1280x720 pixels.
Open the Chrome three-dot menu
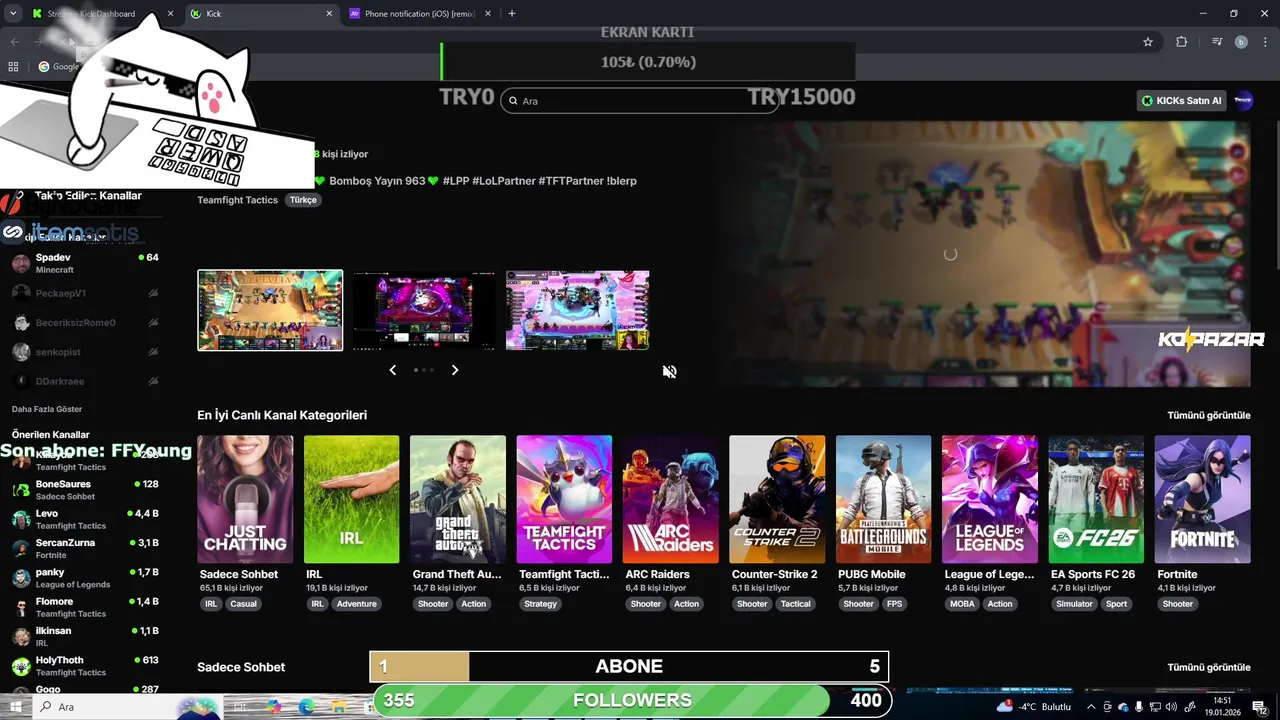tap(1265, 42)
